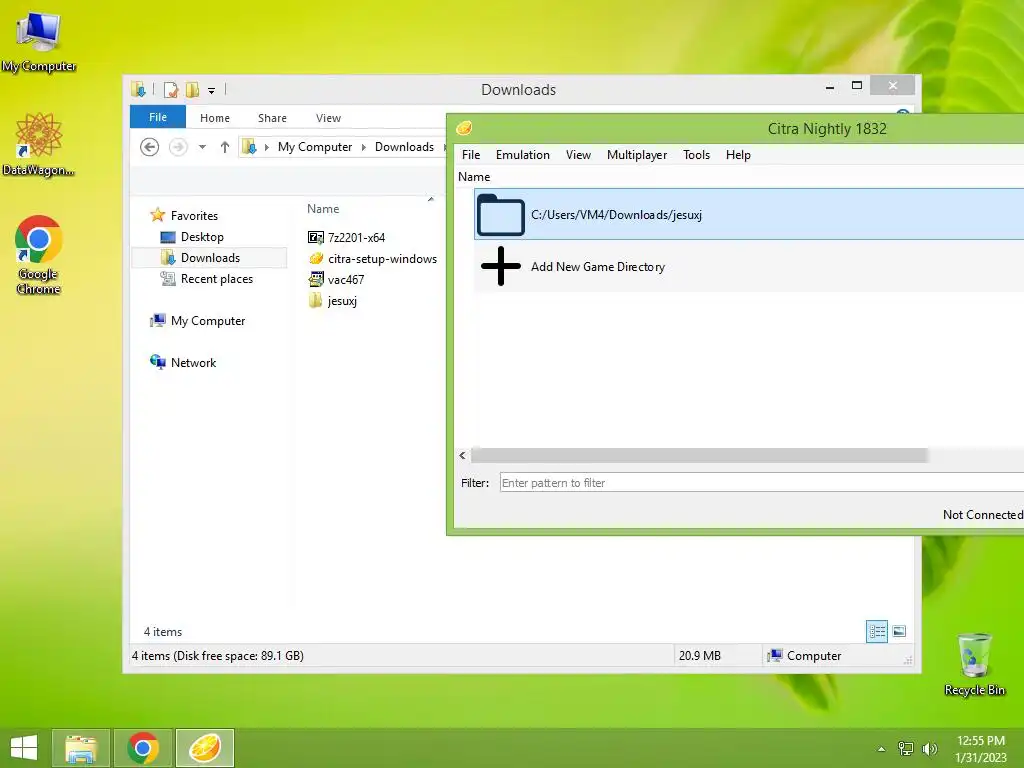Image resolution: width=1024 pixels, height=768 pixels.
Task: Switch to File Explorer on taskbar
Action: click(x=81, y=748)
